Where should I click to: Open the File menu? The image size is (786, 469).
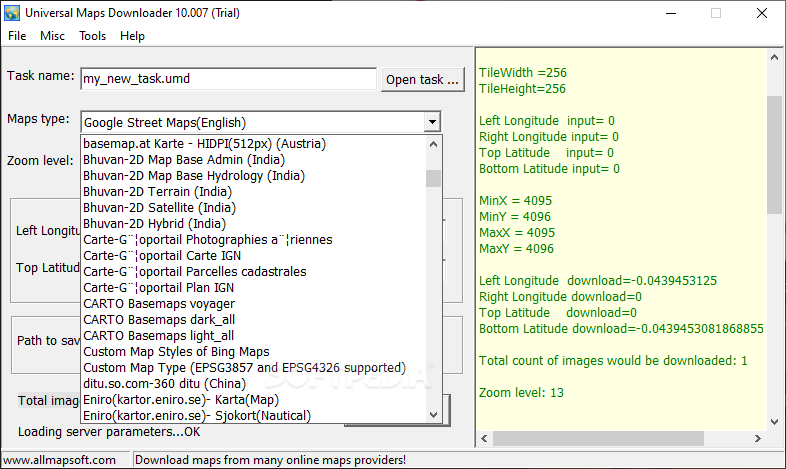17,36
